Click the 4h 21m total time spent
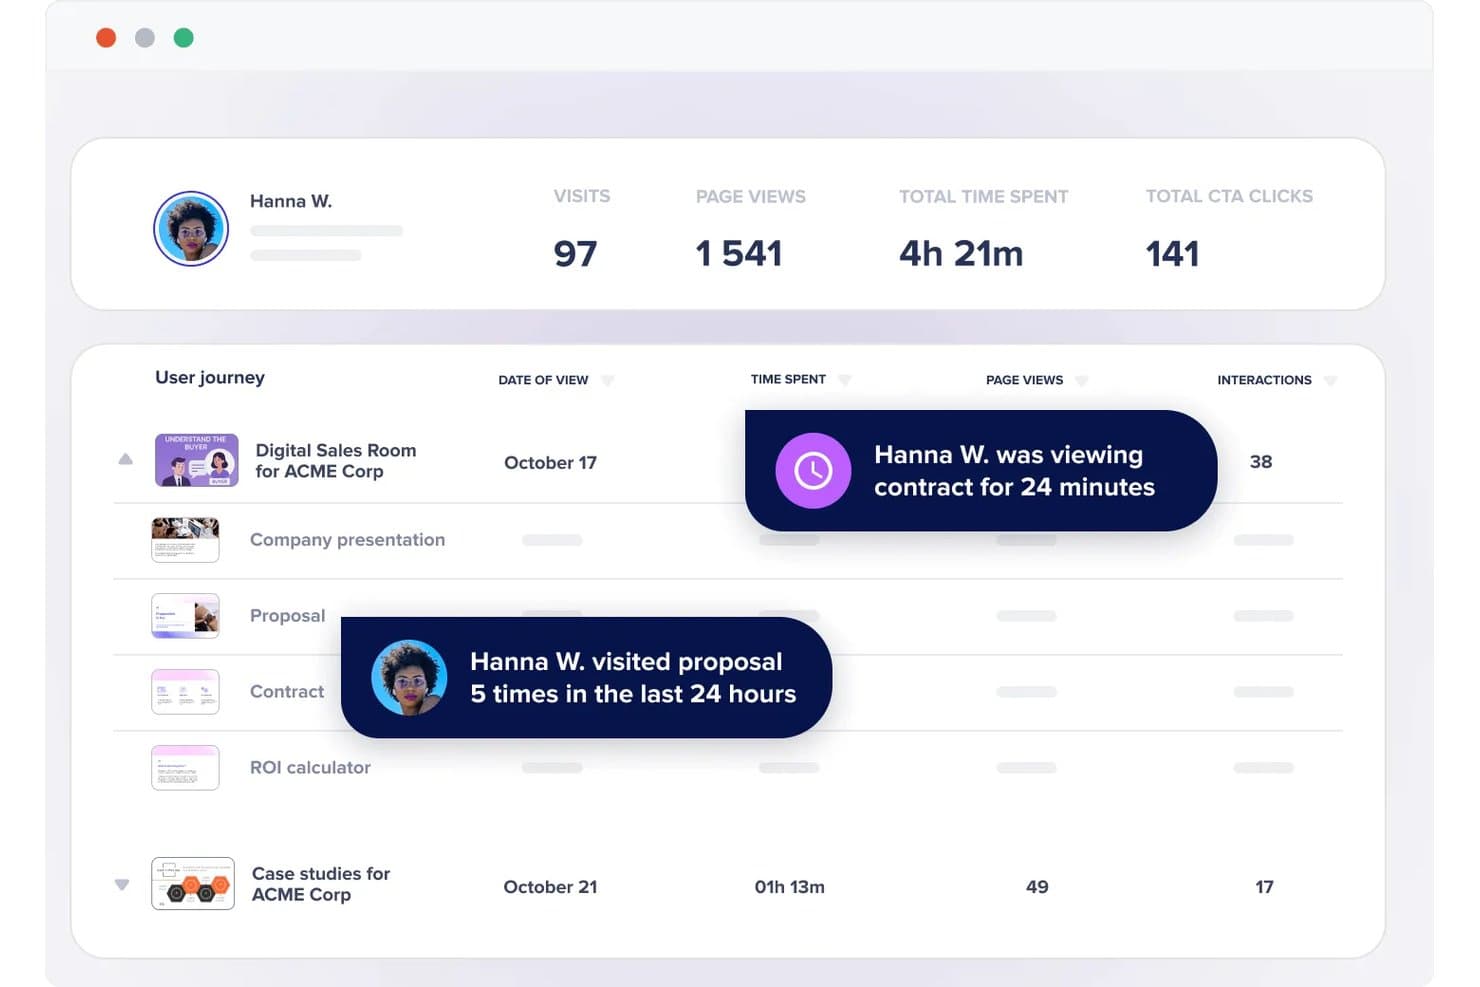 tap(961, 254)
